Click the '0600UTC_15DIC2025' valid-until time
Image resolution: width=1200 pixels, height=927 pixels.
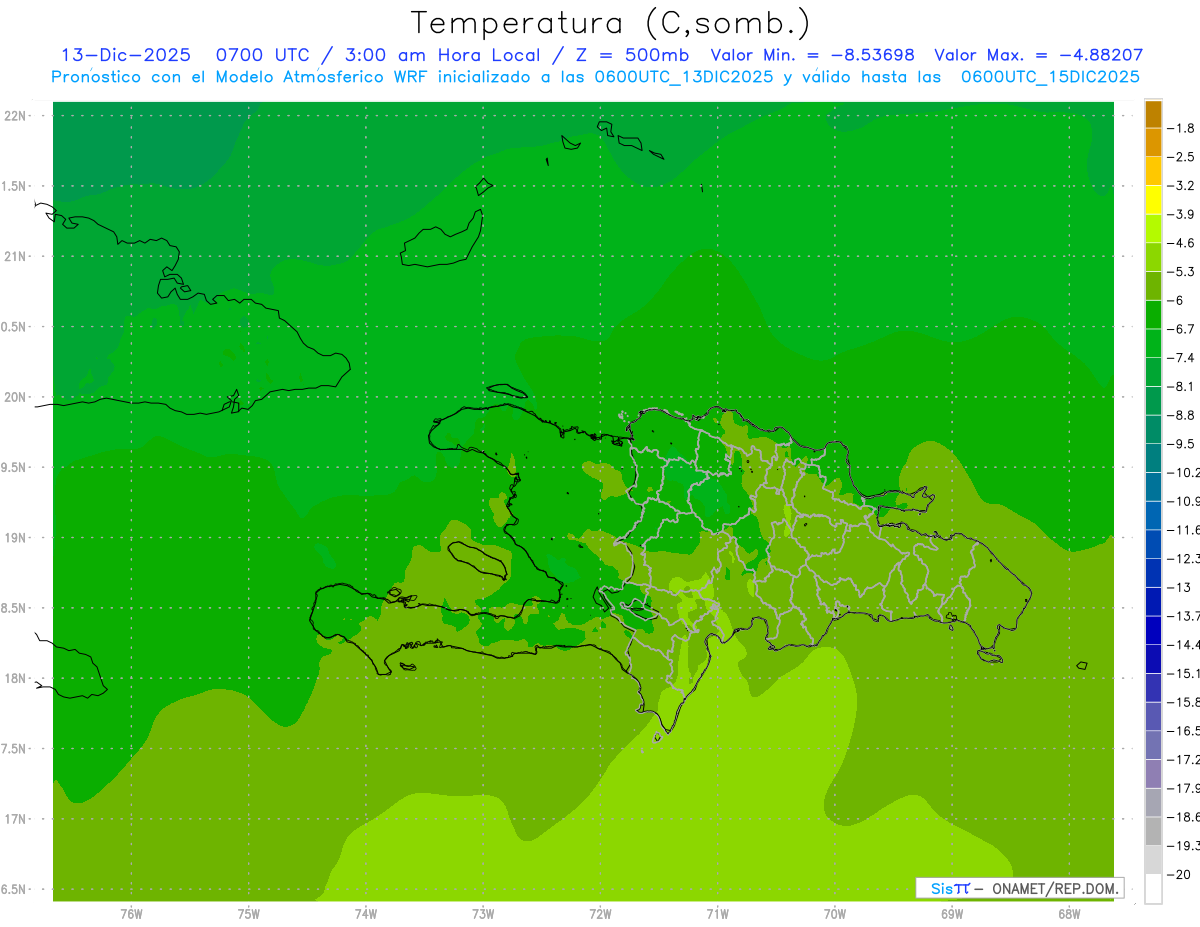[1050, 77]
